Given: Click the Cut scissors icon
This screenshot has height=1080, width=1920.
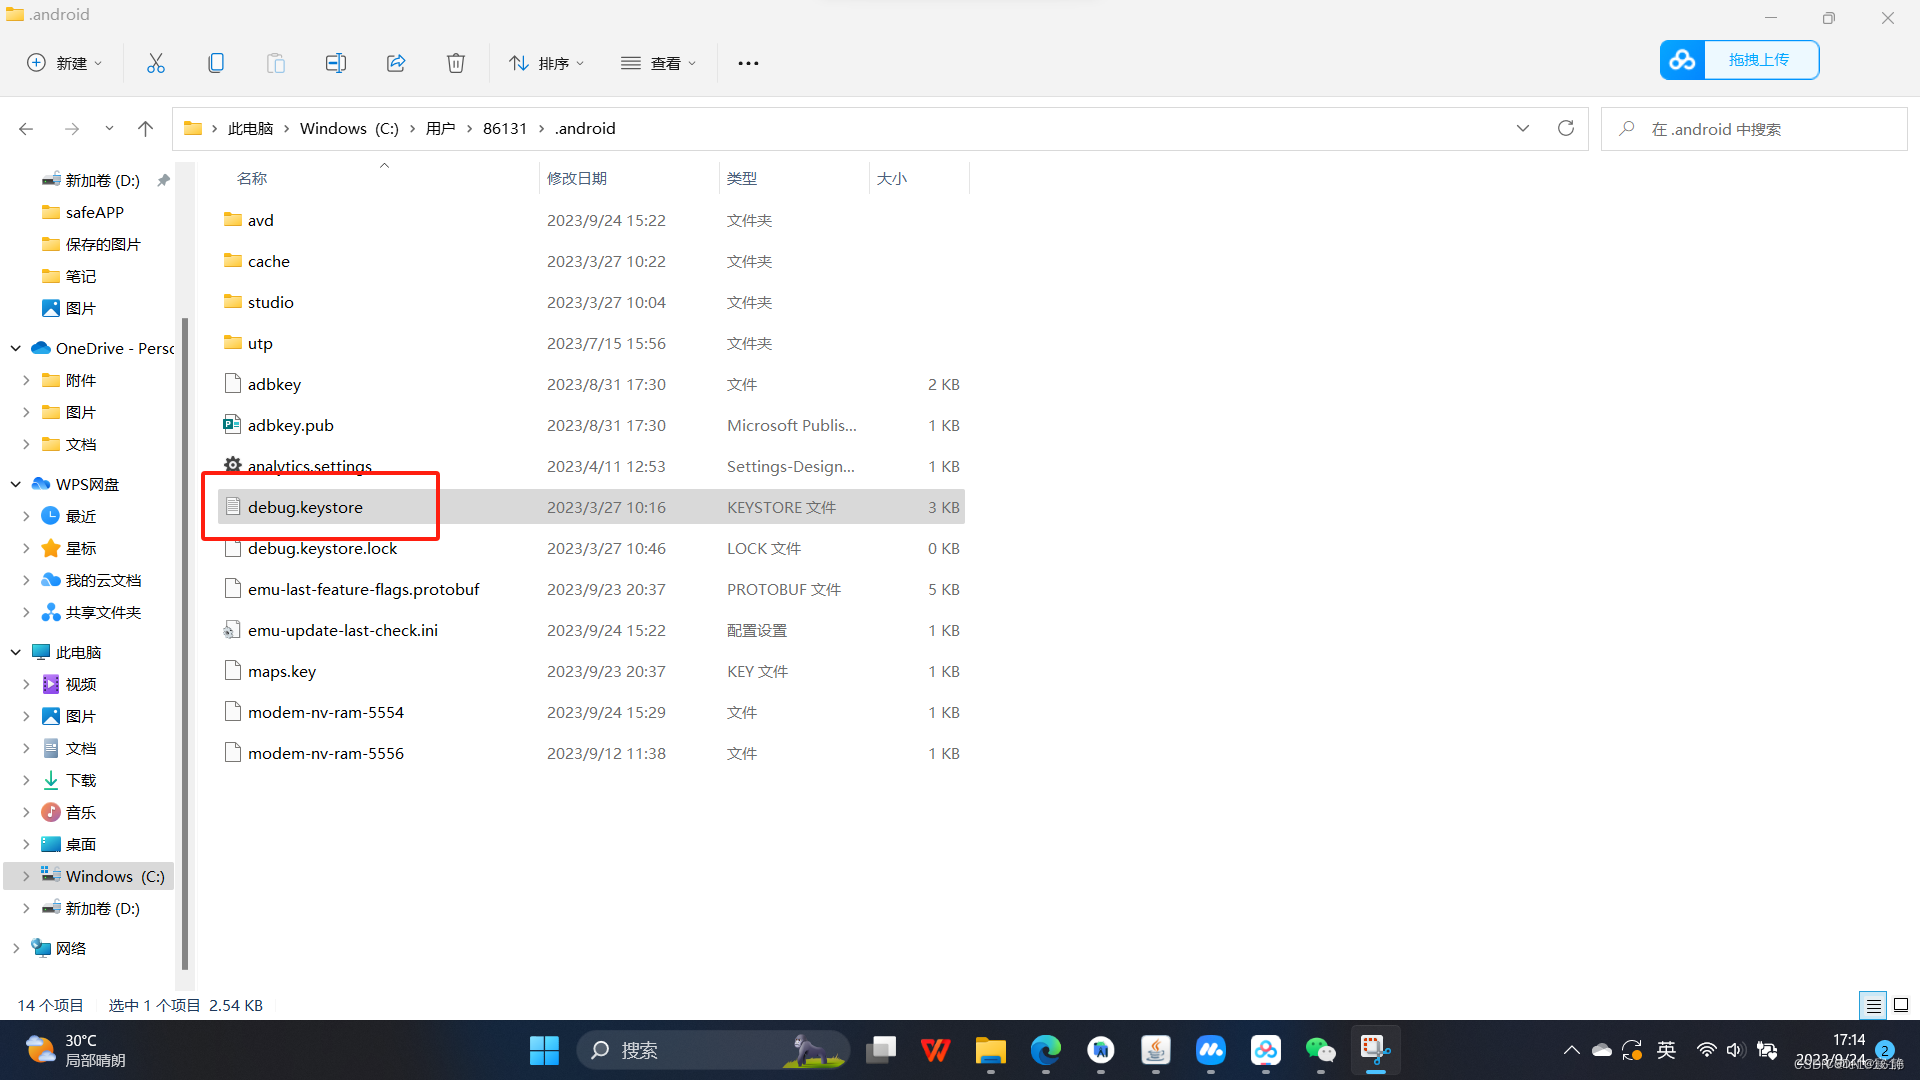Looking at the screenshot, I should click(x=156, y=63).
